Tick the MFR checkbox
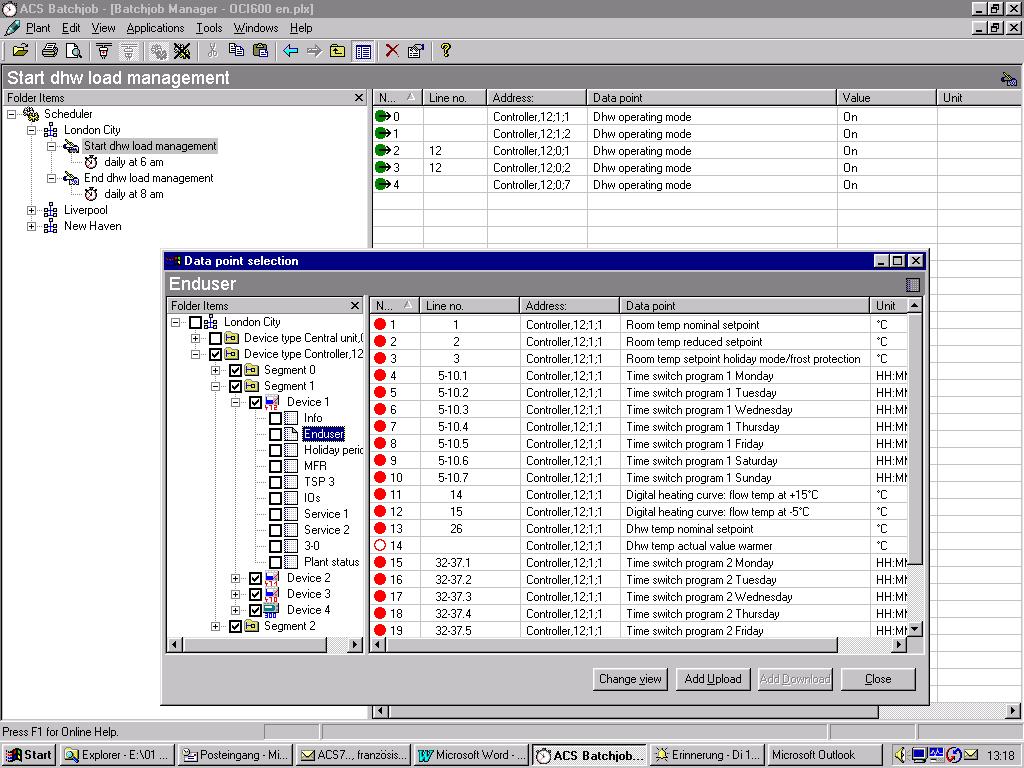Viewport: 1024px width, 768px height. 276,466
